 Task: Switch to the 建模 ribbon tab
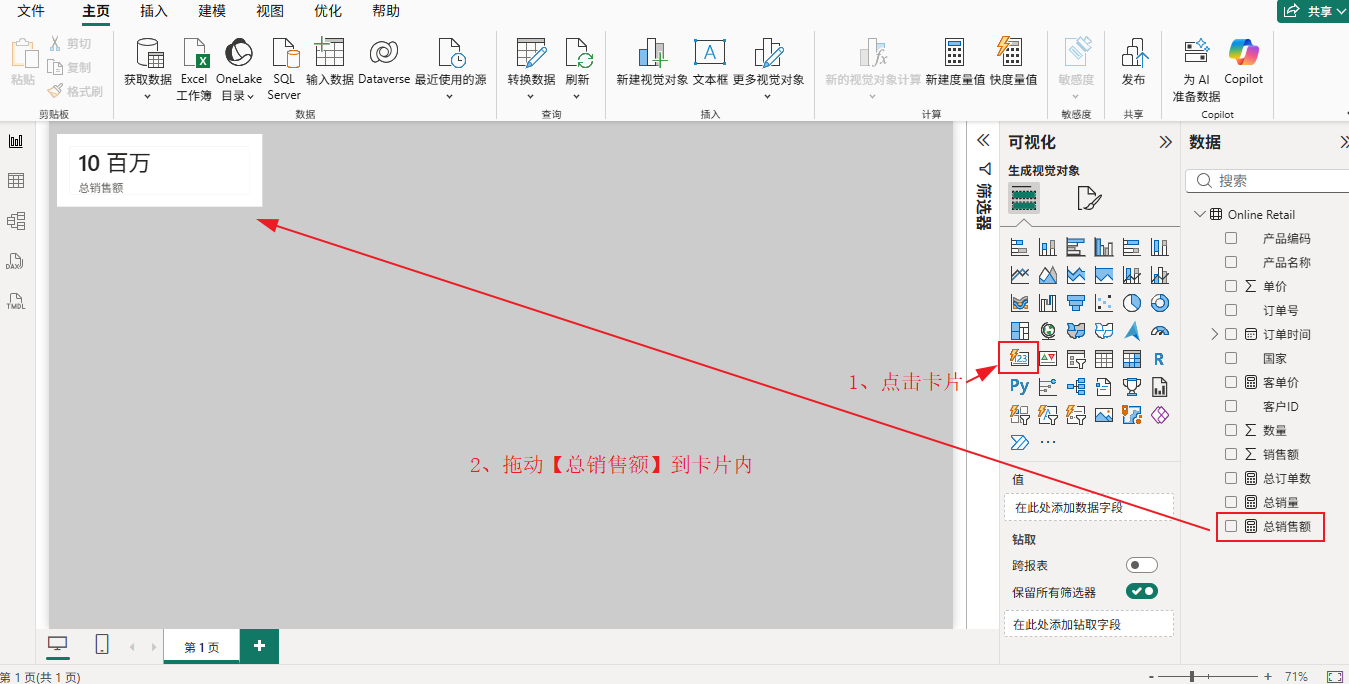[x=212, y=11]
